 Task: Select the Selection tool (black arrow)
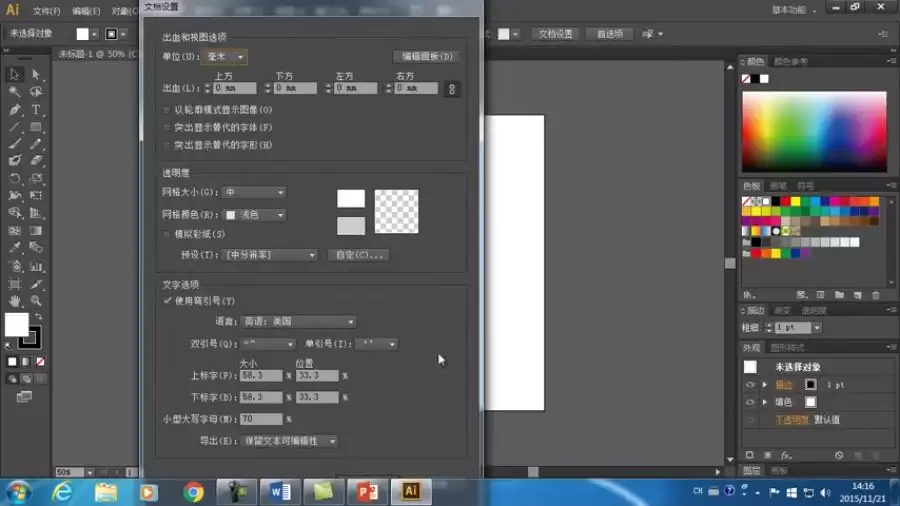(x=14, y=74)
